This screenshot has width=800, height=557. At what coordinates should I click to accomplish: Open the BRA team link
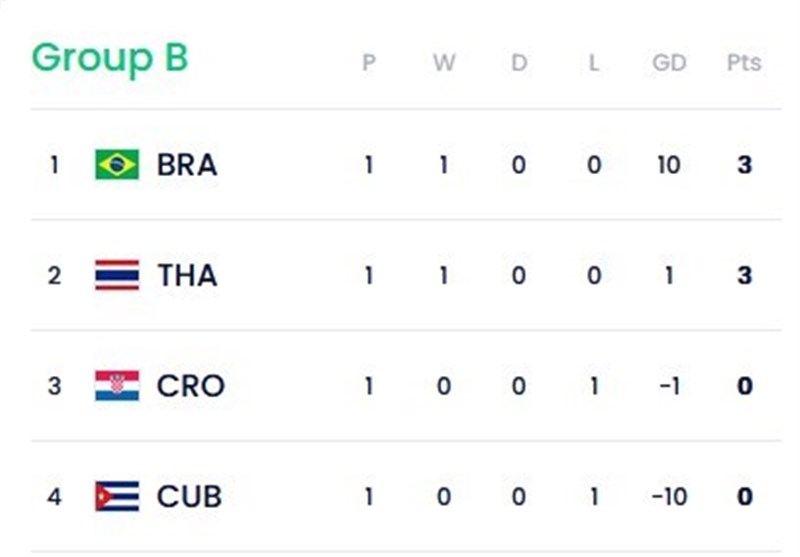pos(187,164)
